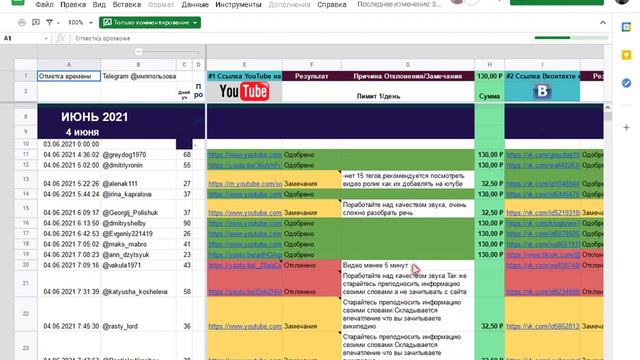Viewport: 640px width, 360px height.
Task: Open the Calendar side panel icon
Action: [626, 27]
